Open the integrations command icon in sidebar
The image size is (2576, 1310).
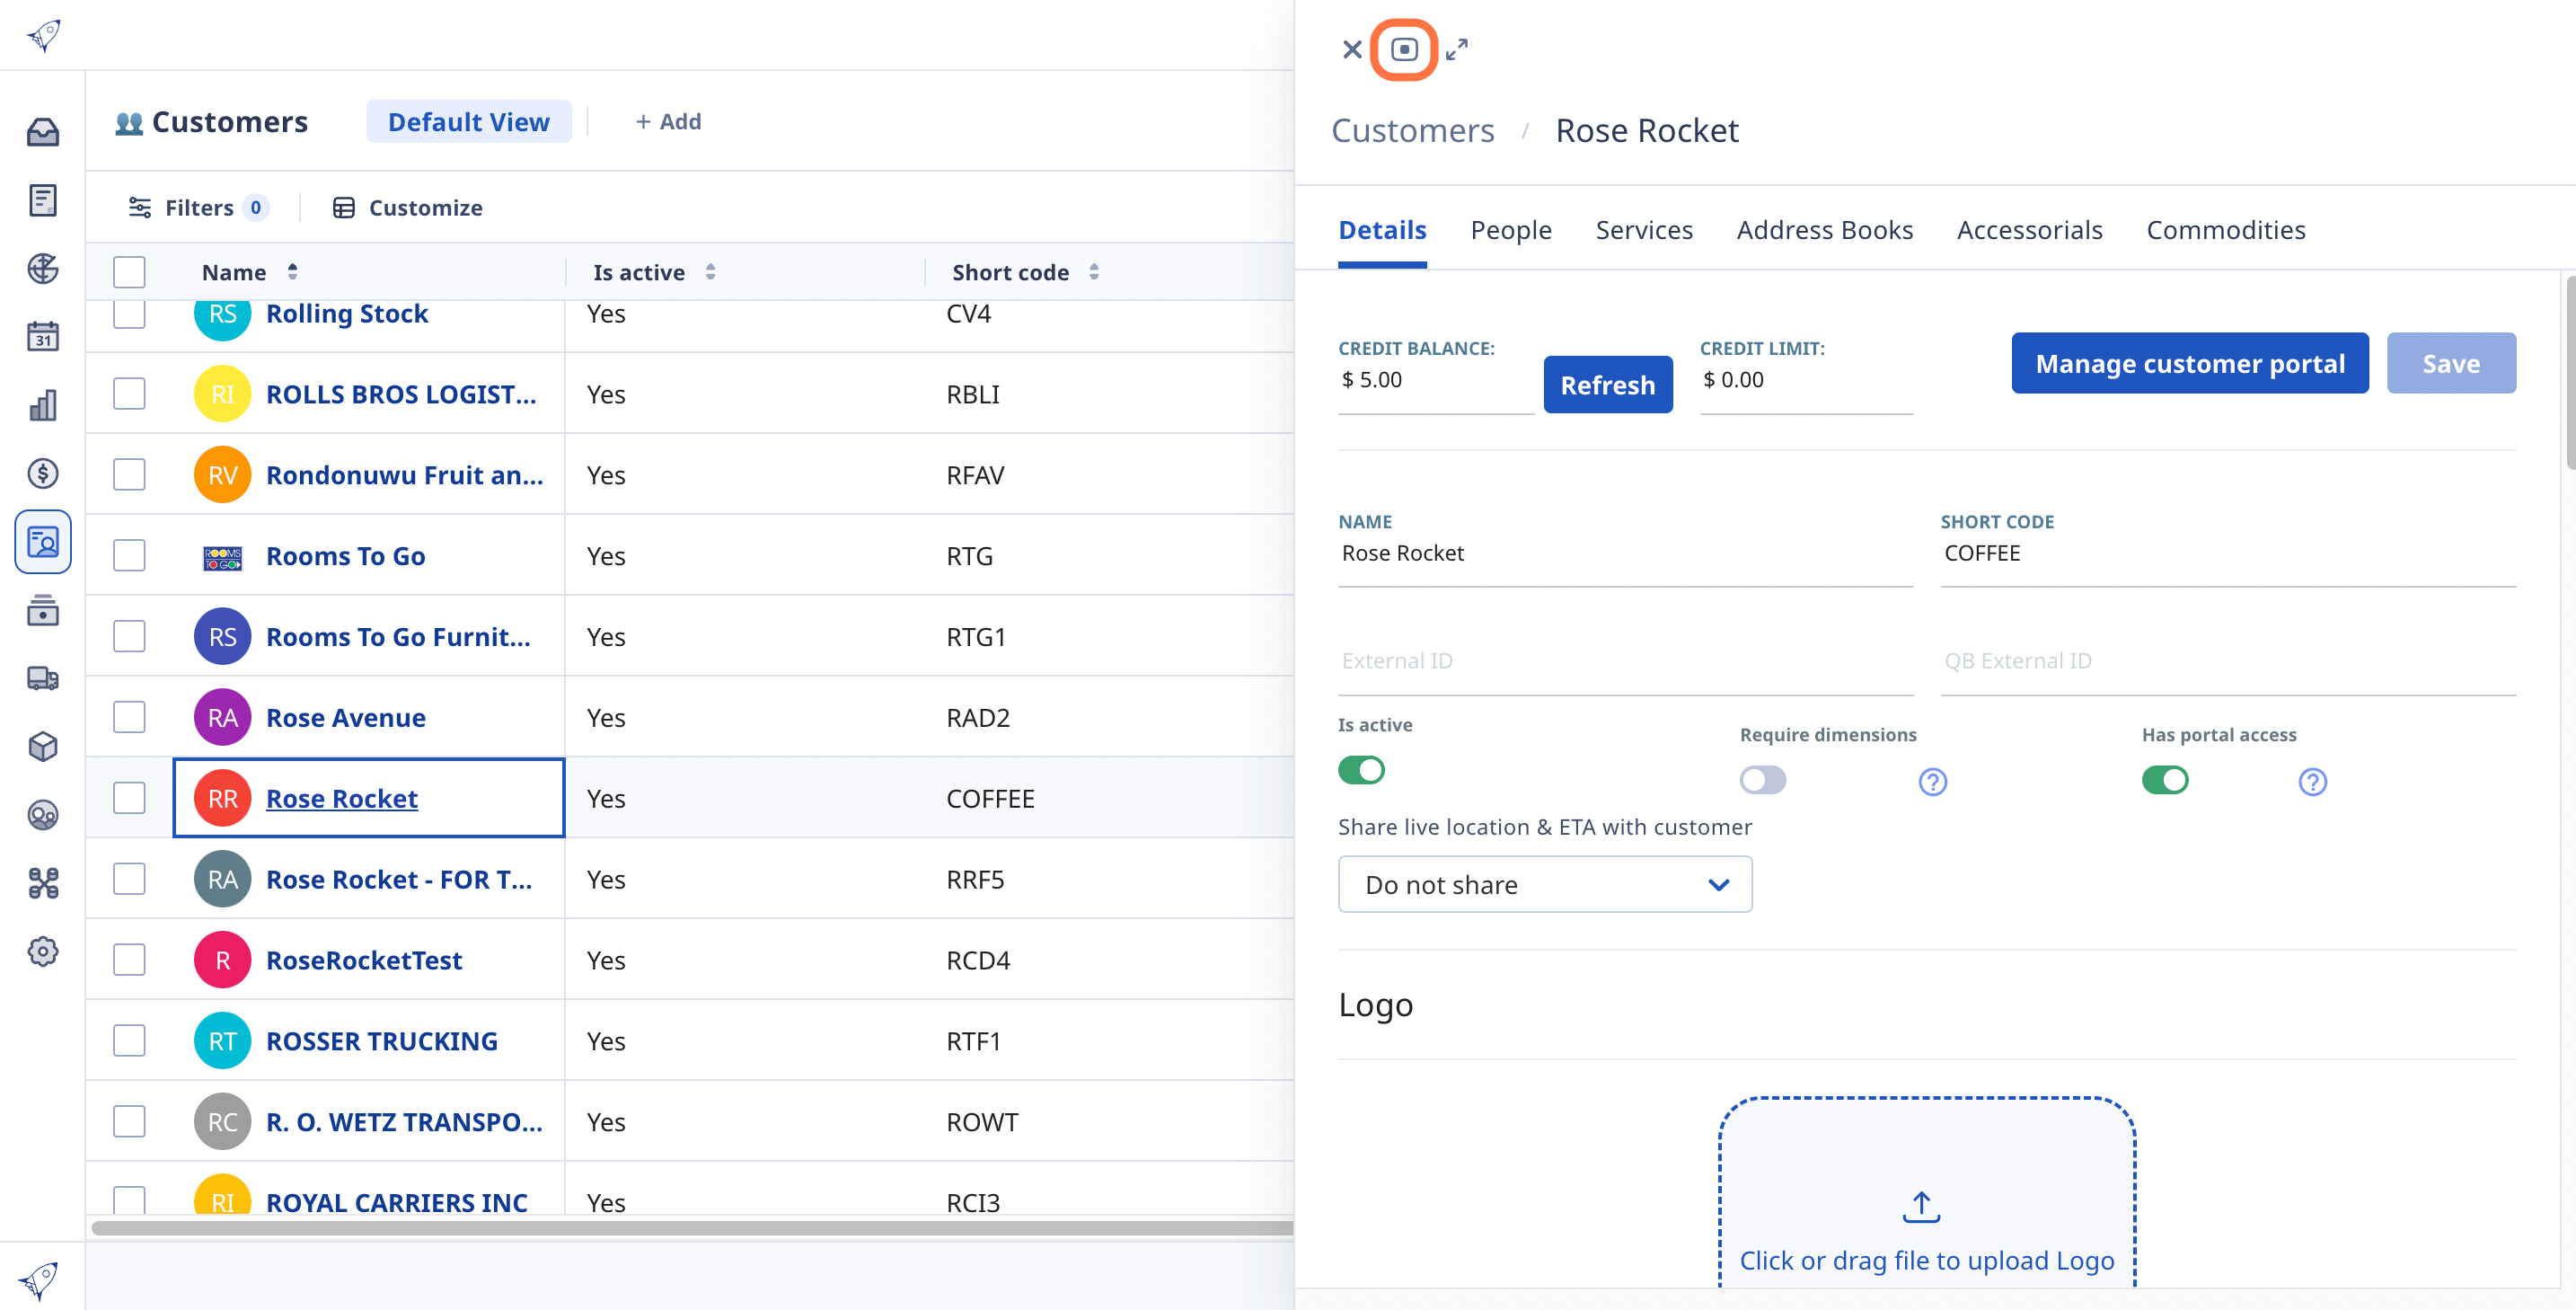click(43, 884)
